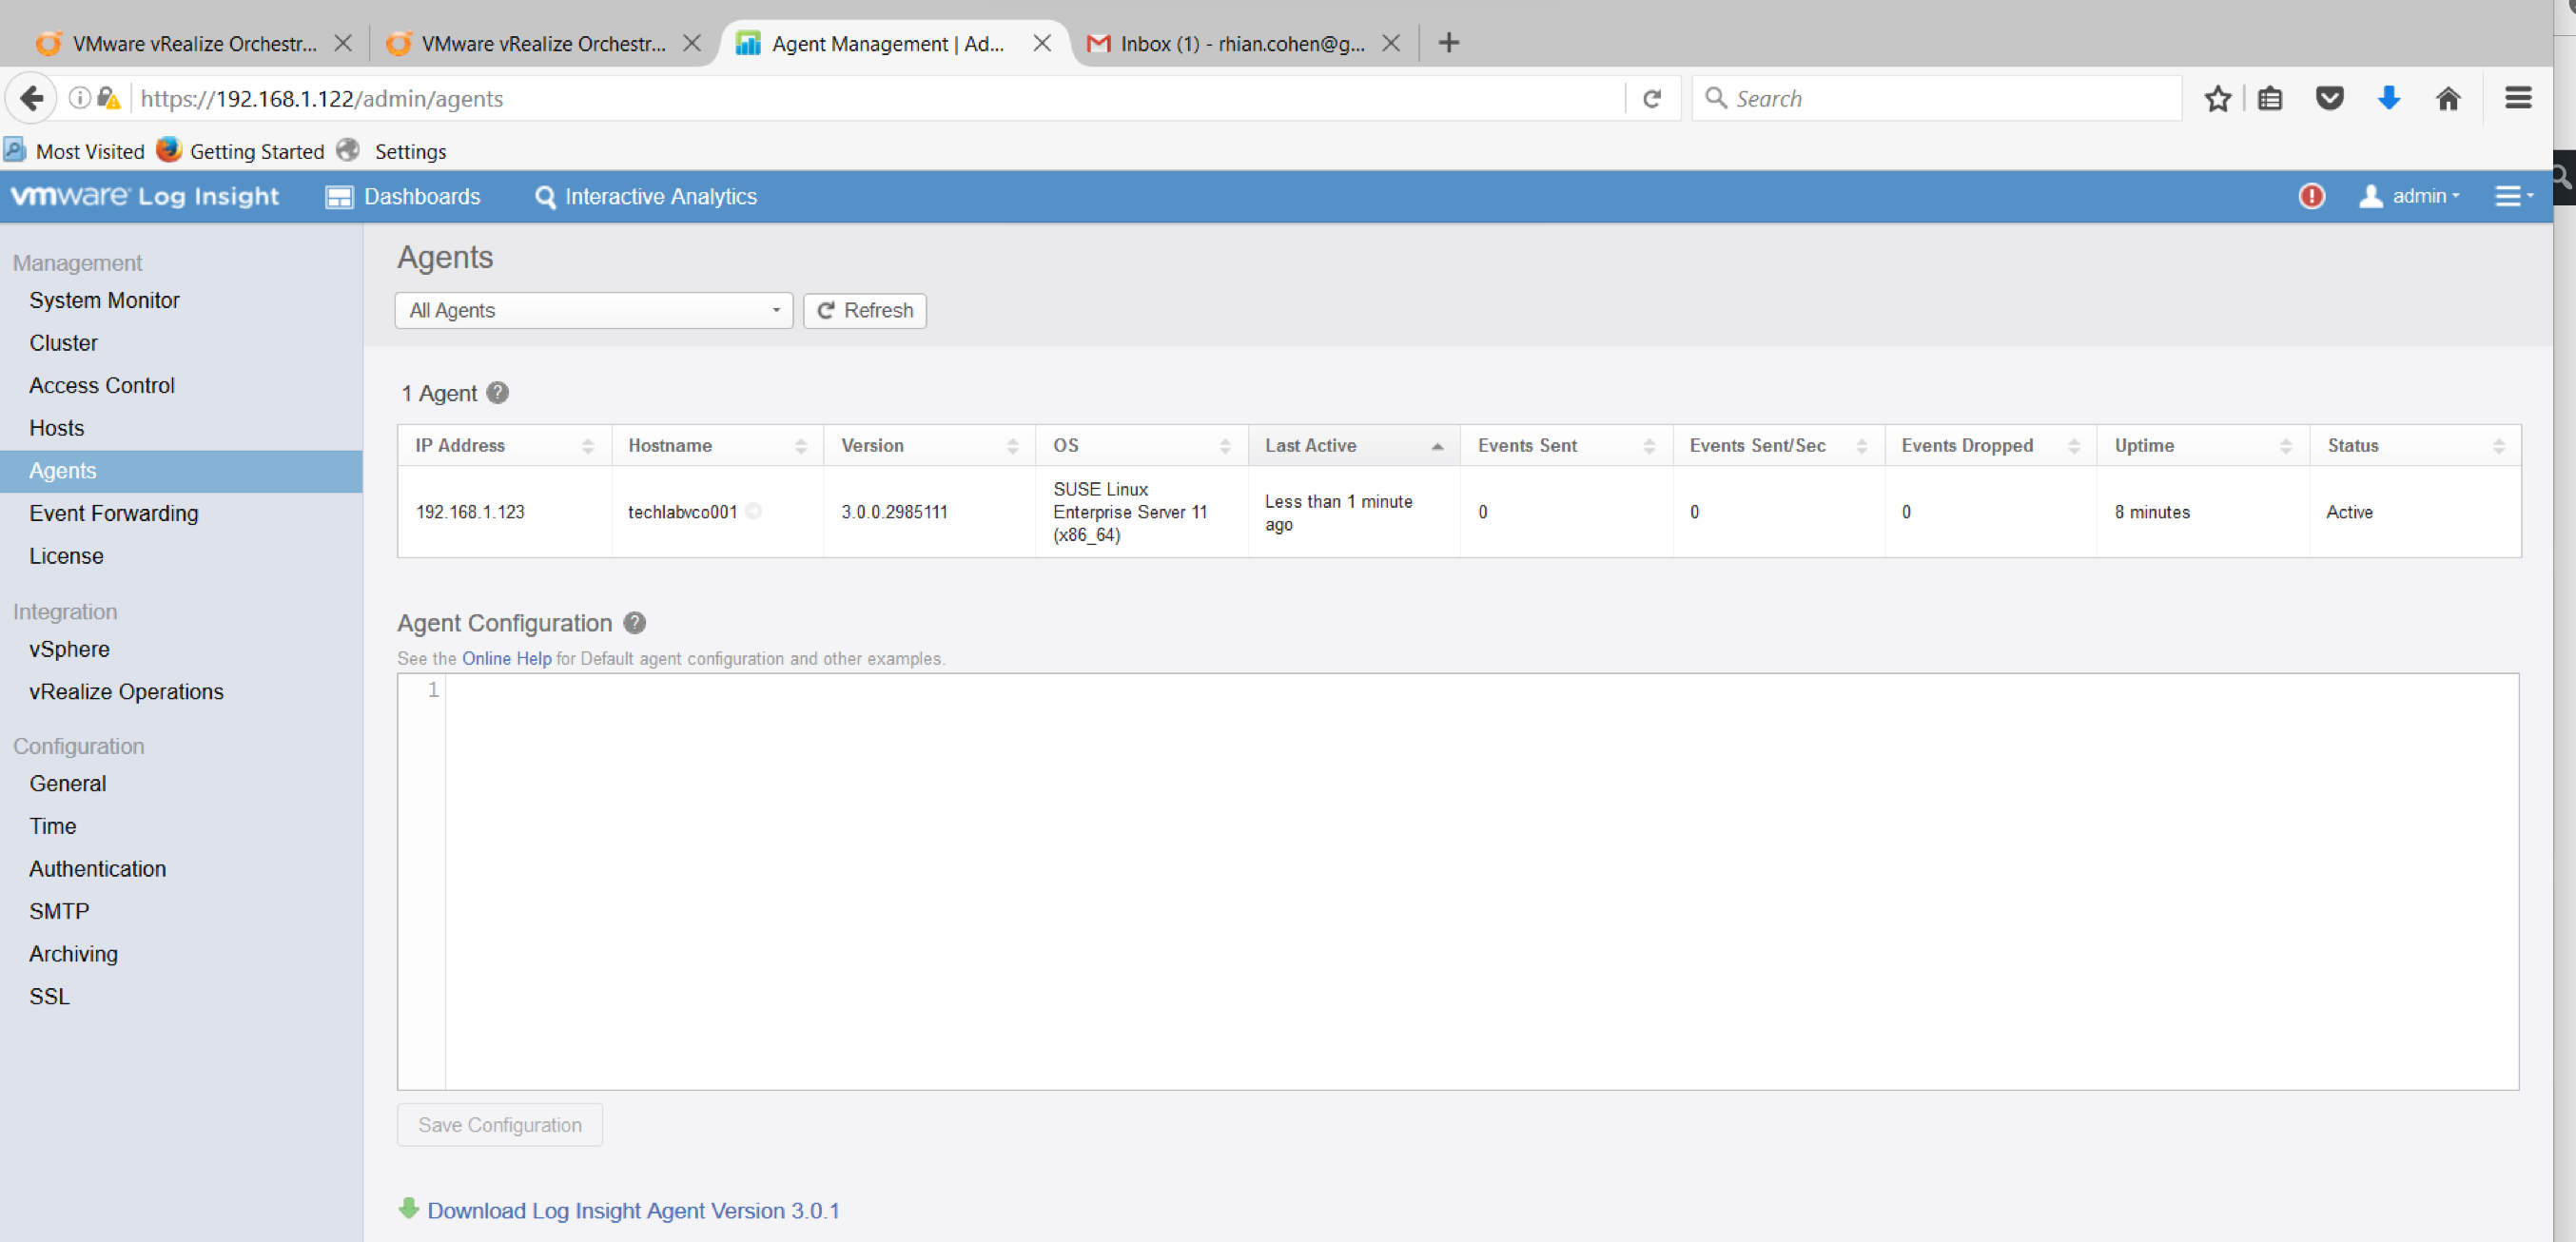The width and height of the screenshot is (2576, 1242).
Task: Open Authentication configuration in the sidebar
Action: pos(97,869)
